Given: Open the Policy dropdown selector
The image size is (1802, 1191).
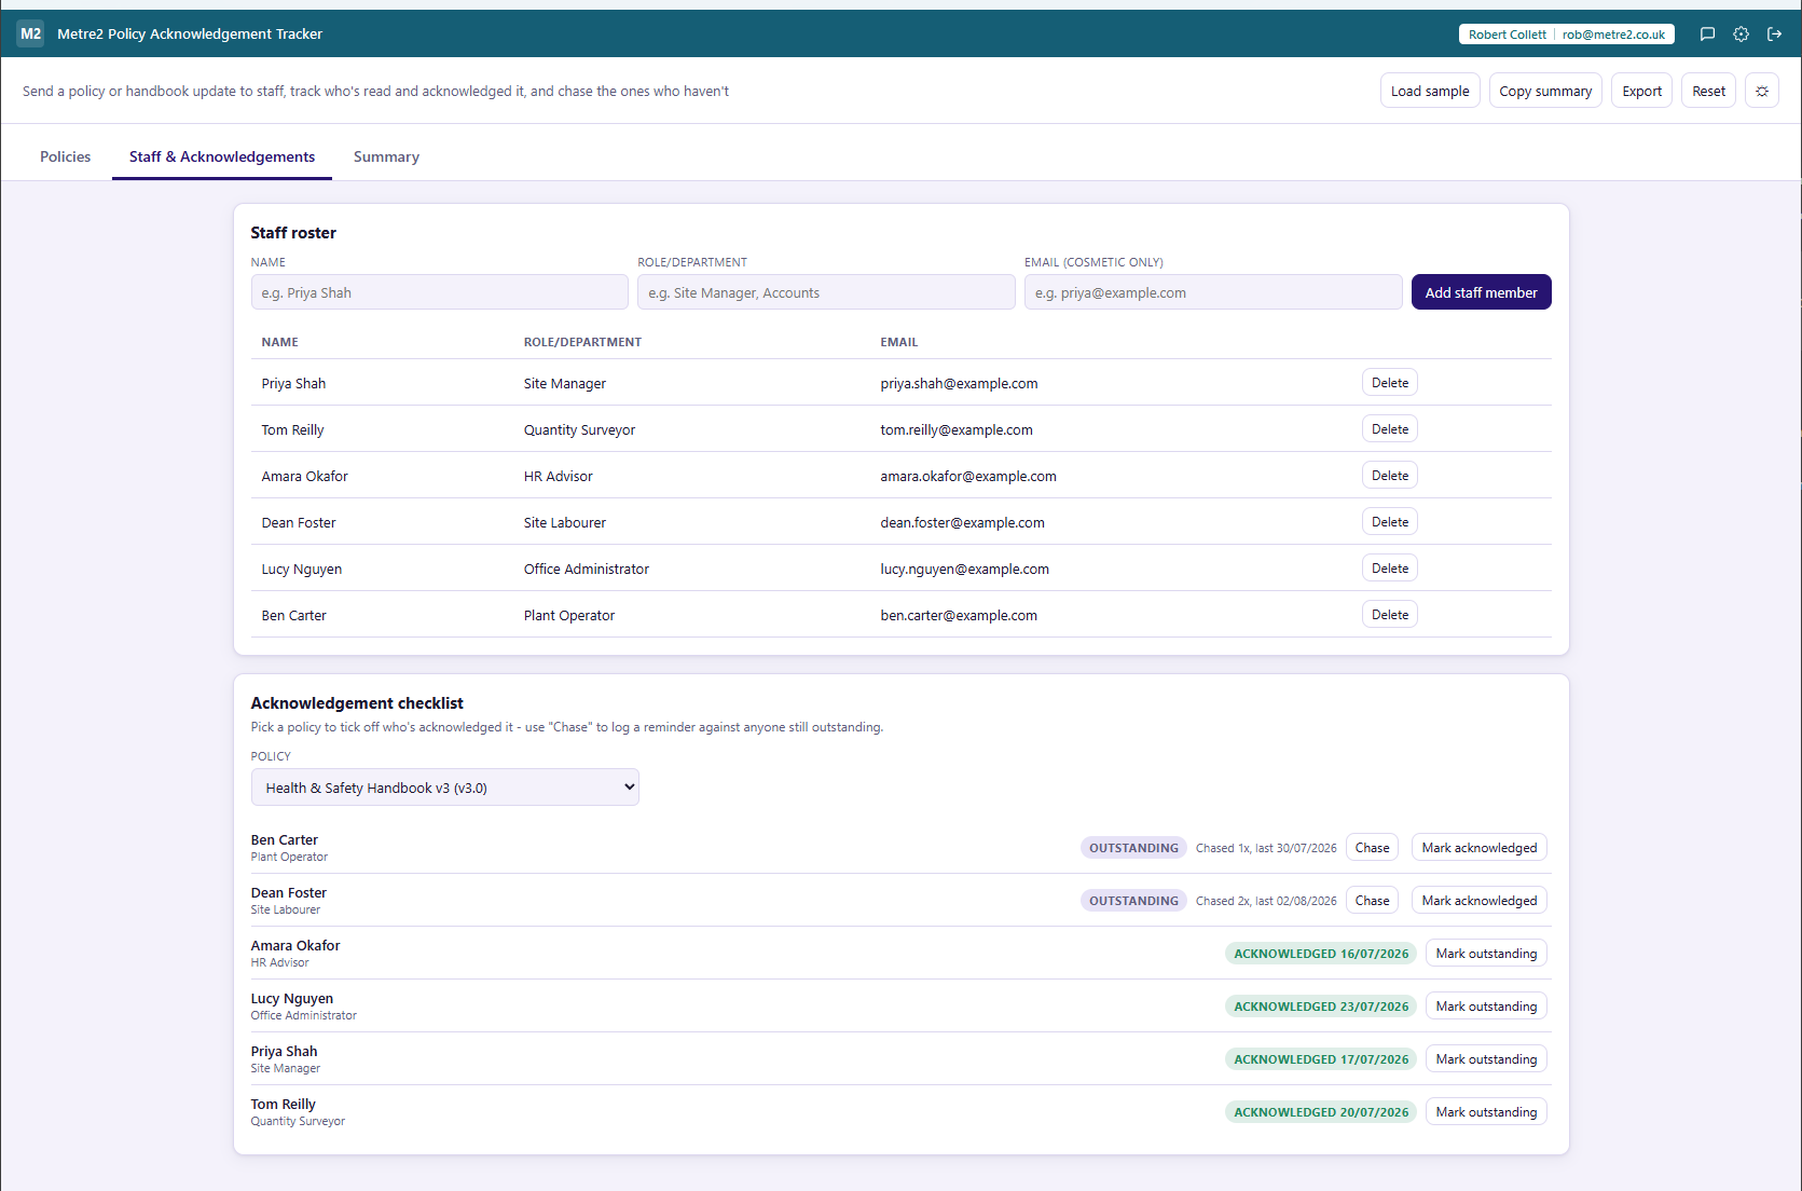Looking at the screenshot, I should click(444, 787).
